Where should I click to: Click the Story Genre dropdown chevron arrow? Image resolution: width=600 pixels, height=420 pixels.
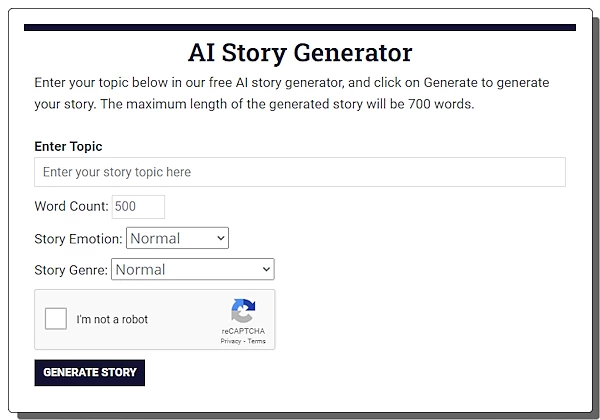(266, 269)
